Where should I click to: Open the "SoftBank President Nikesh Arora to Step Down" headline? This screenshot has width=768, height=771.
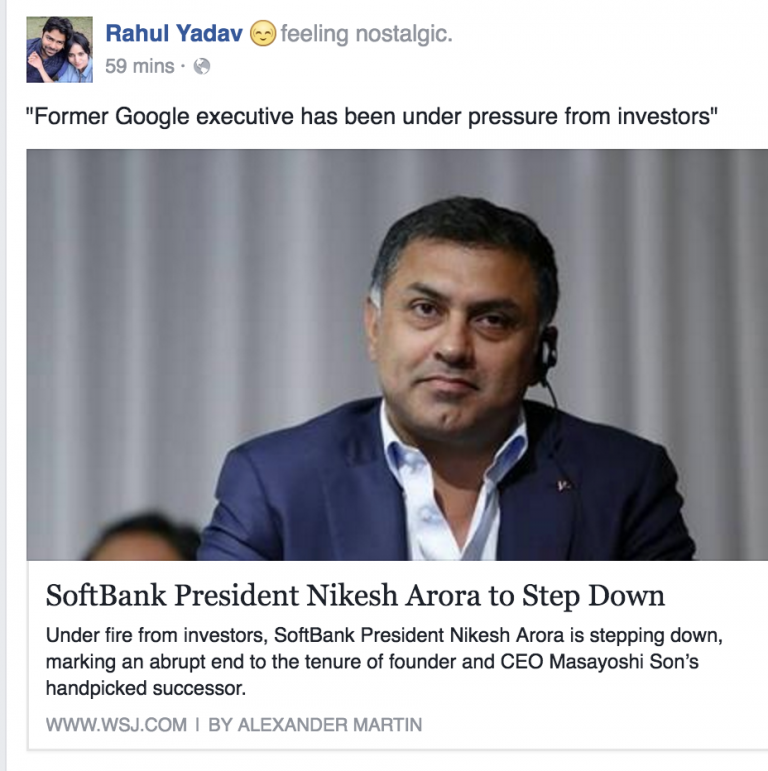[x=355, y=596]
